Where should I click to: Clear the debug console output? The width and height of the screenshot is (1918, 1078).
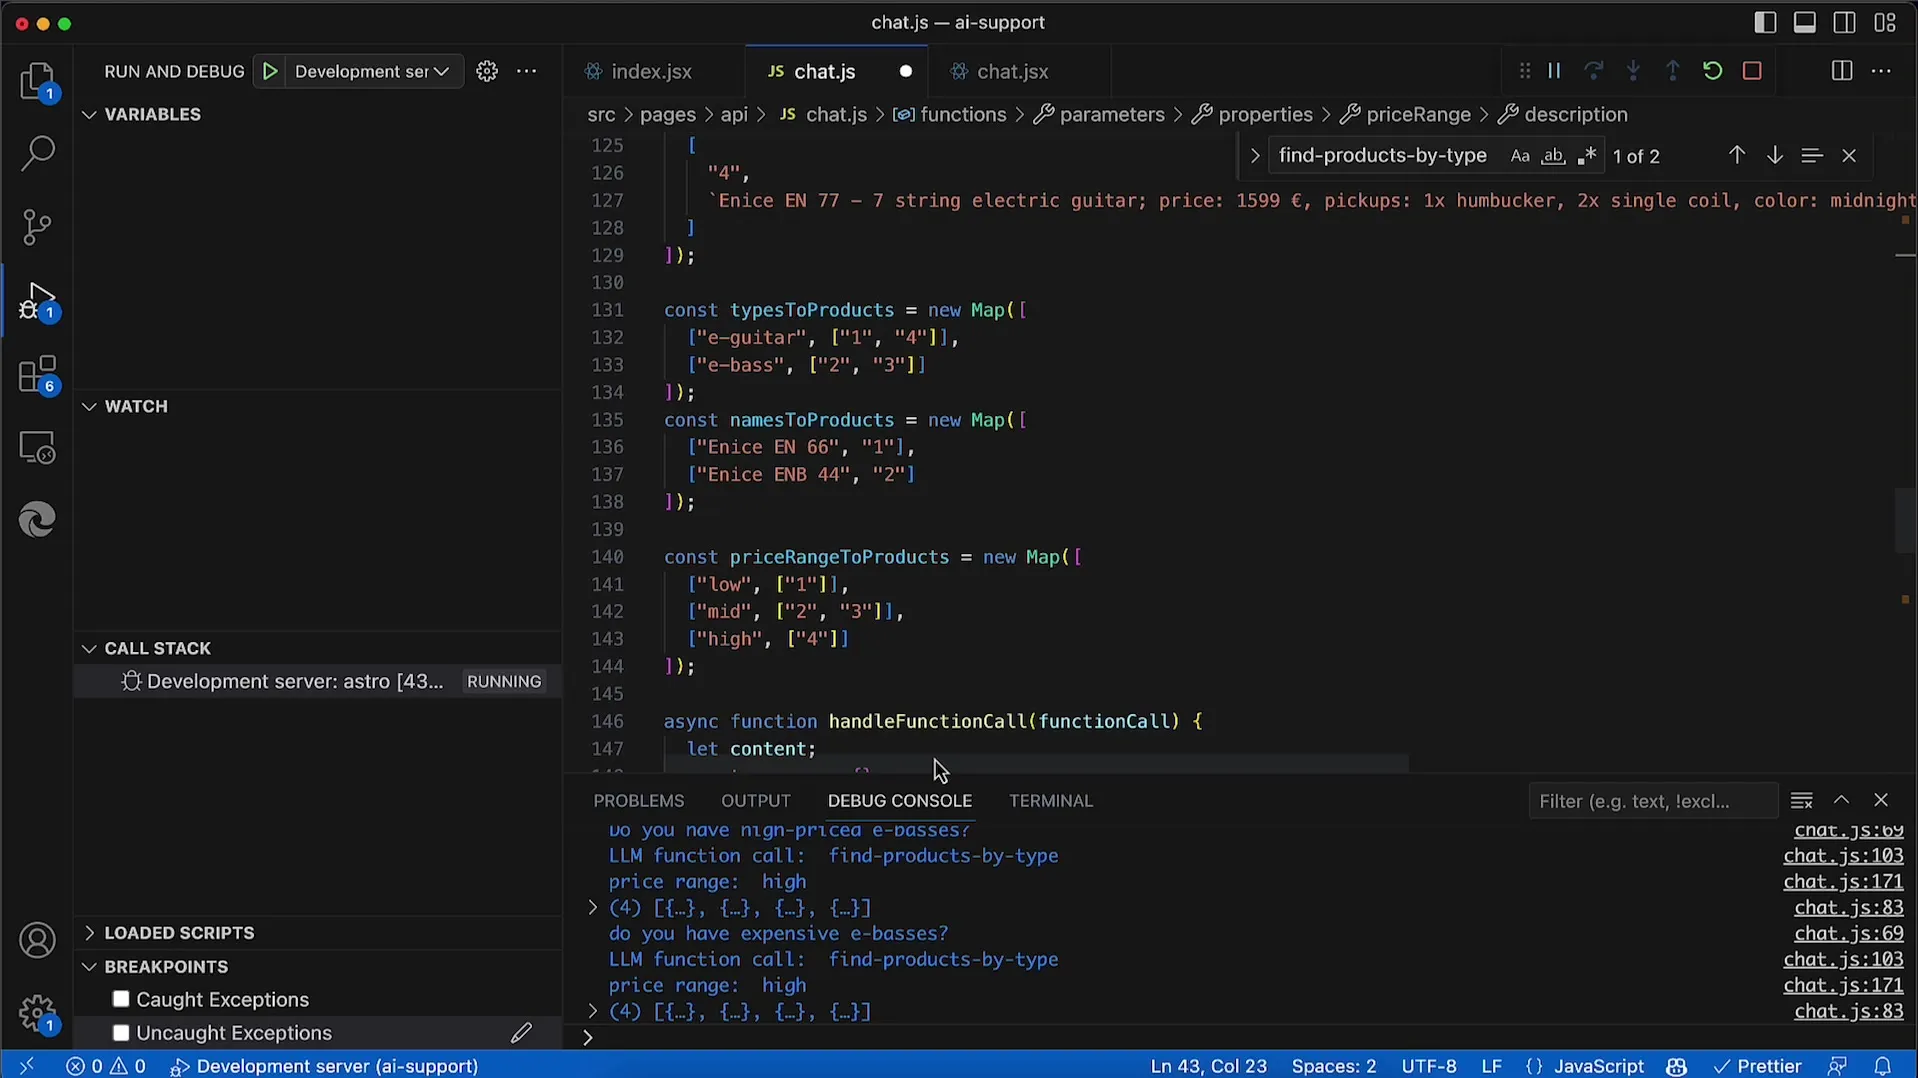tap(1801, 801)
